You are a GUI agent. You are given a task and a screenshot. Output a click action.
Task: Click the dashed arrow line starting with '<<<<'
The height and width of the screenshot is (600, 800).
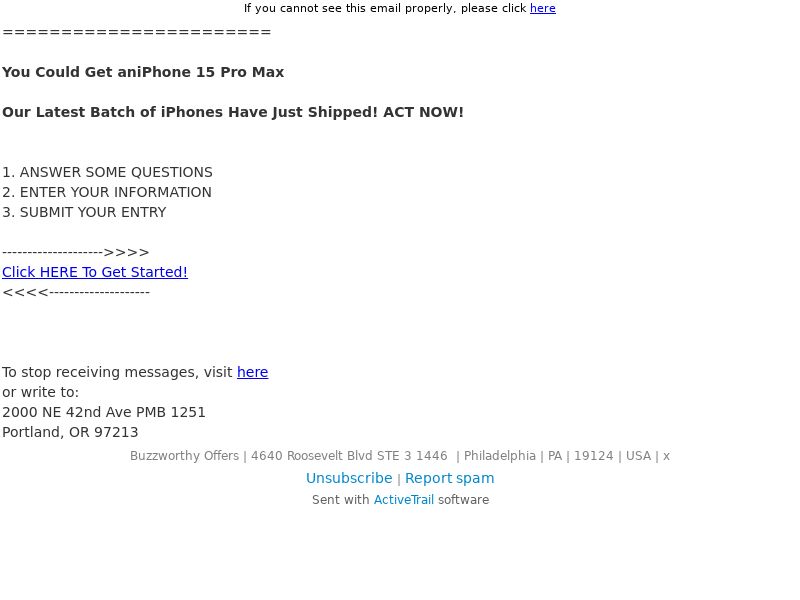click(76, 292)
